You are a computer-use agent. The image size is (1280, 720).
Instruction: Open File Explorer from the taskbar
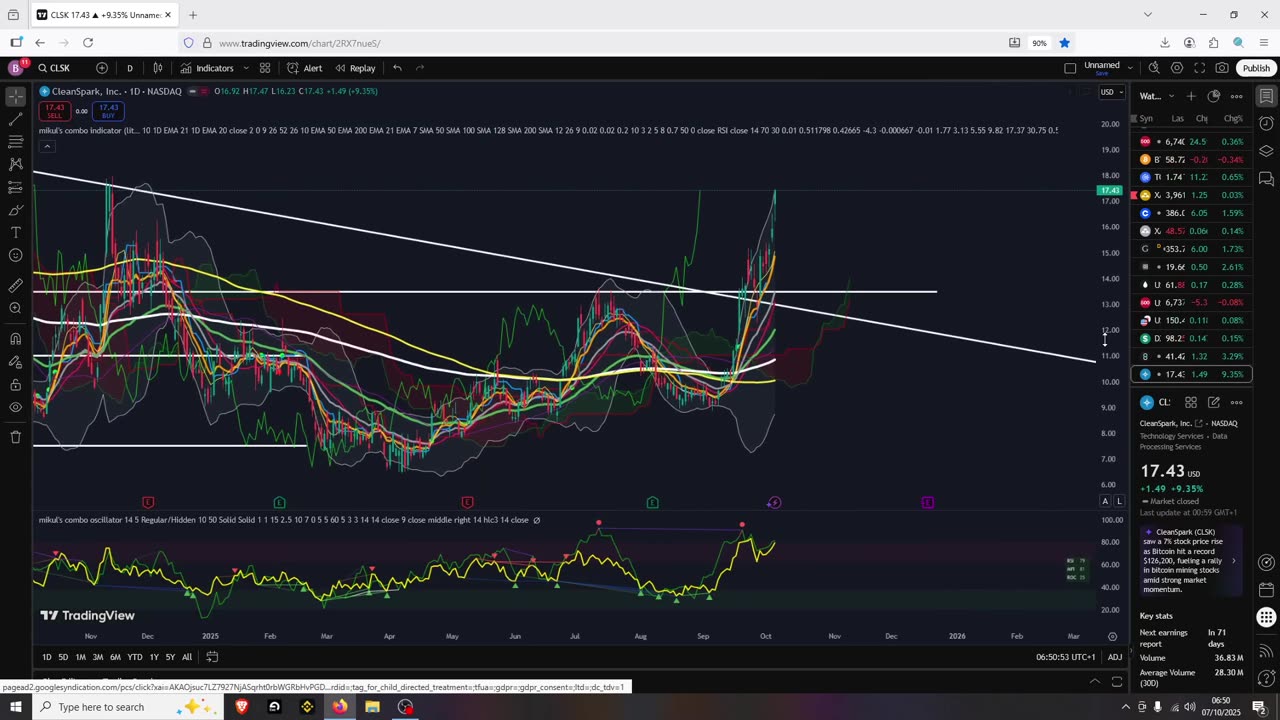(372, 707)
